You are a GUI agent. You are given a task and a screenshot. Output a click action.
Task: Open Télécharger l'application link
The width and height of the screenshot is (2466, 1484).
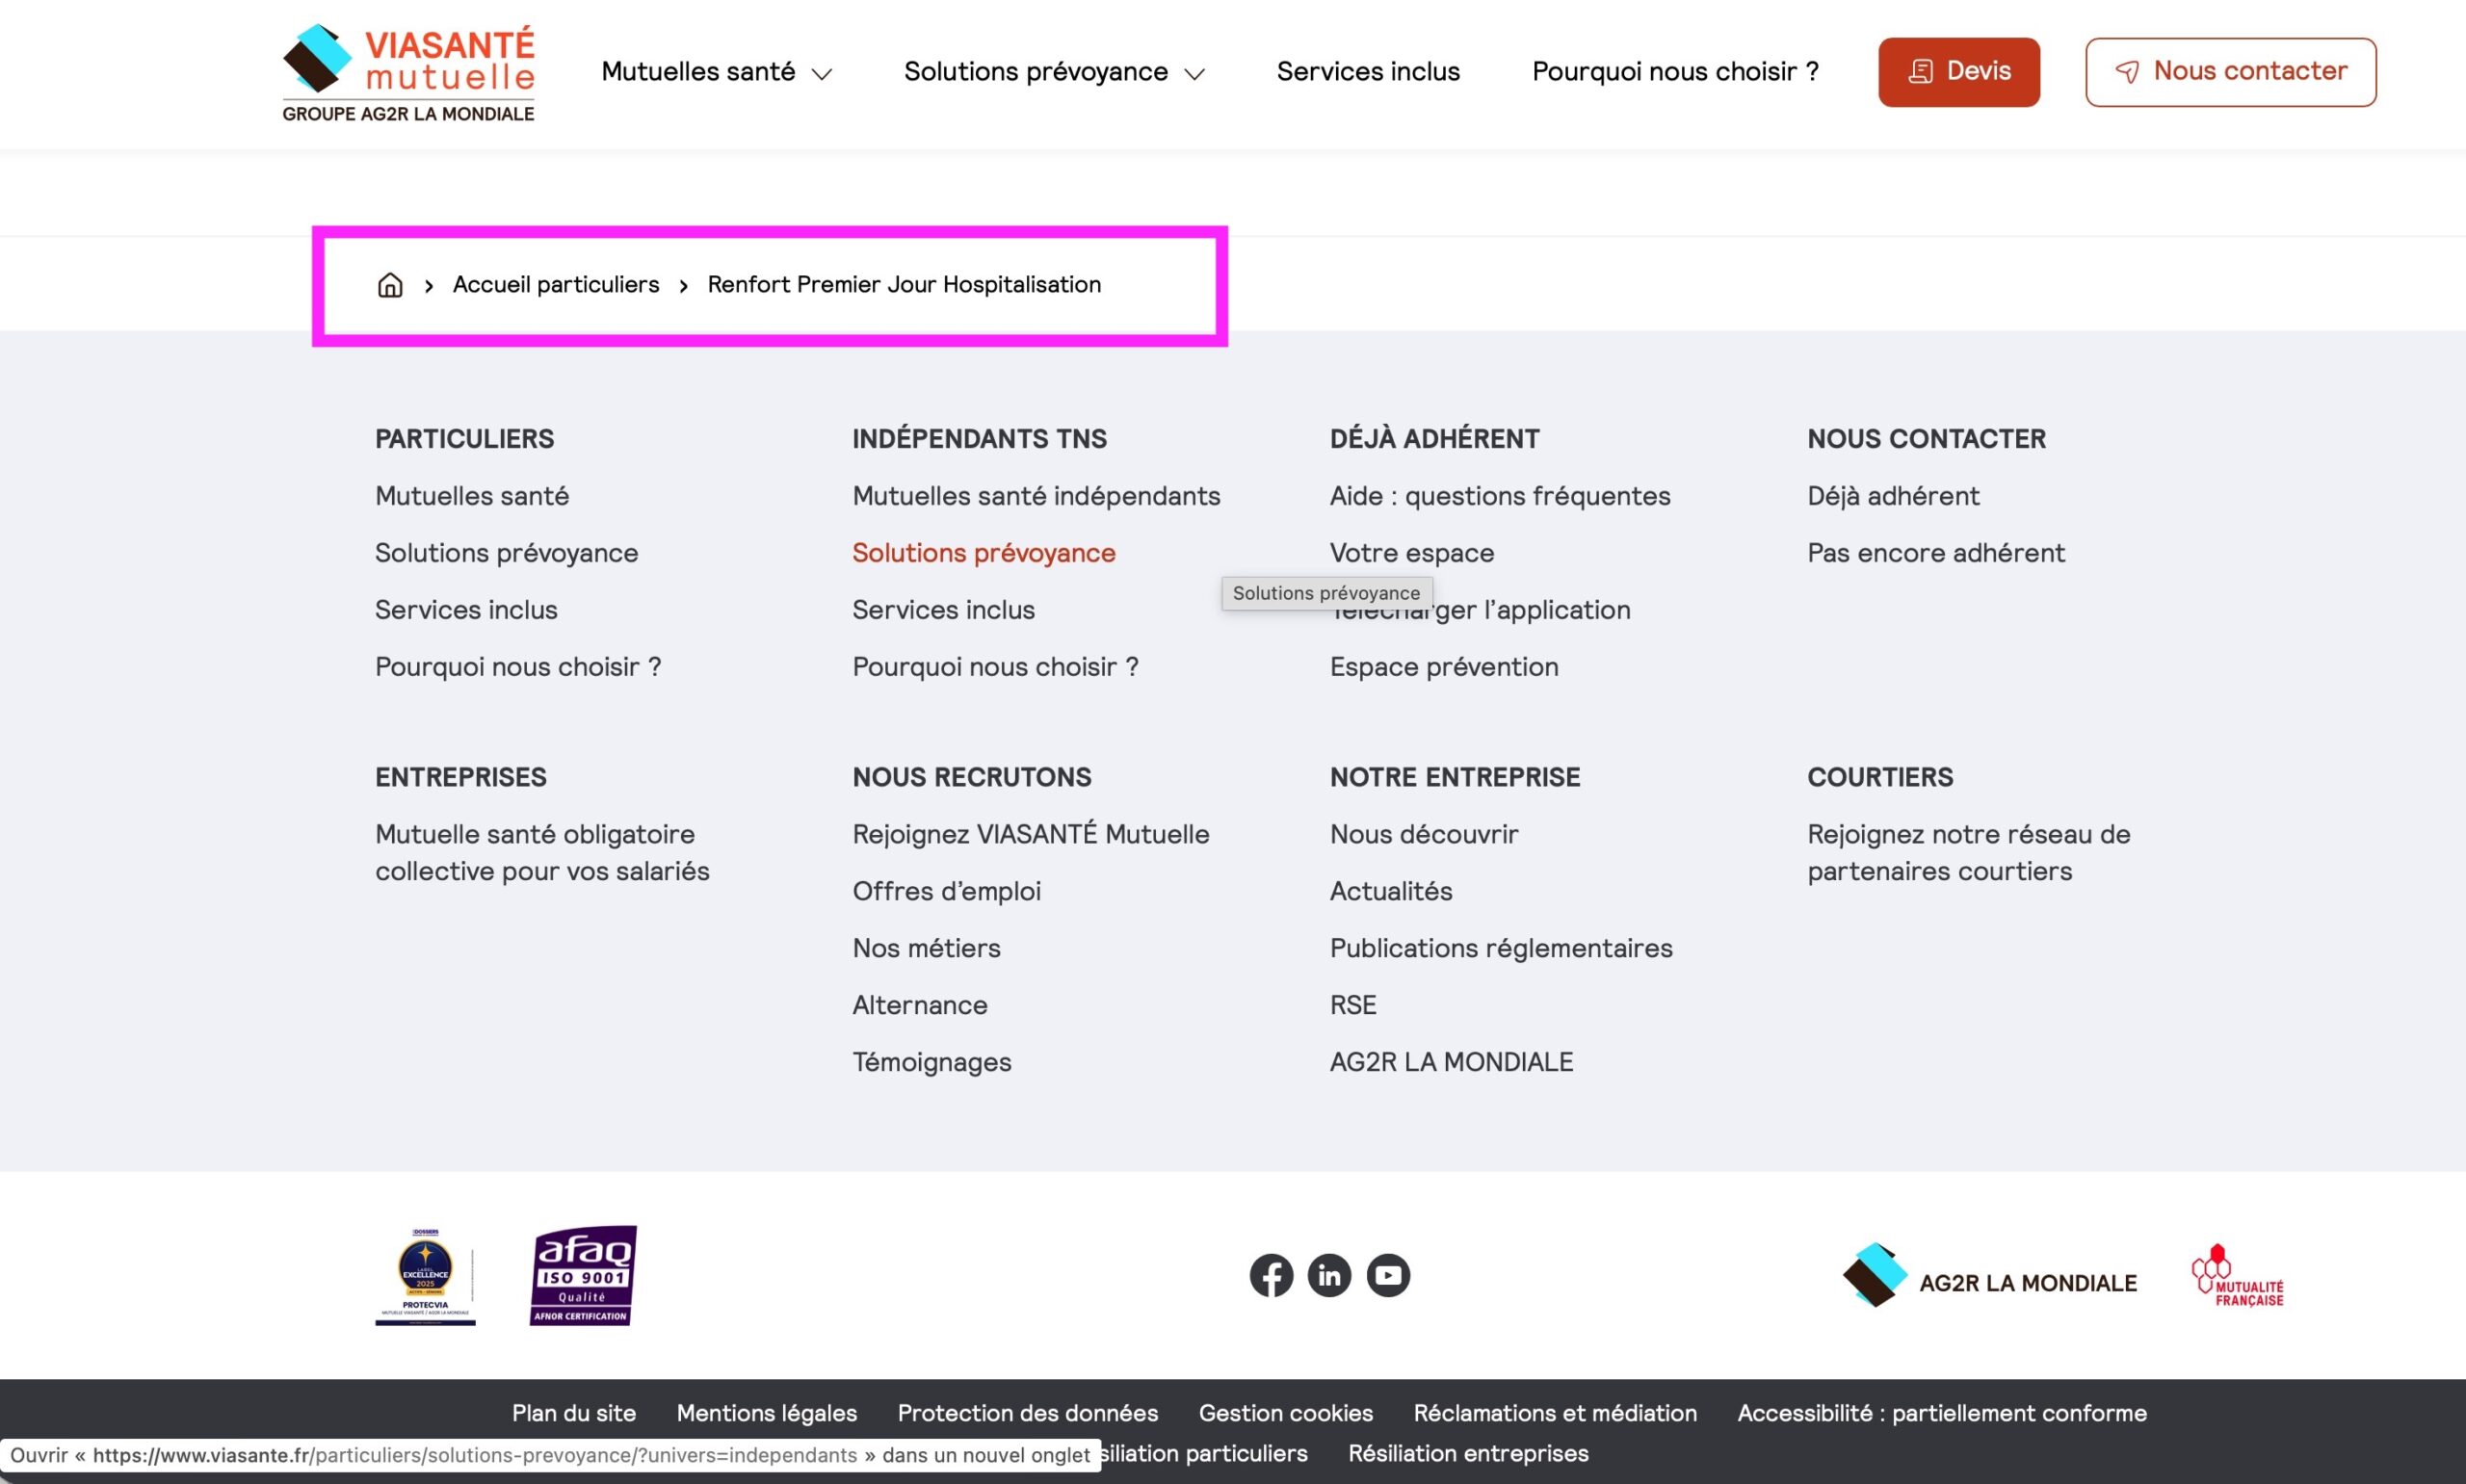click(1480, 610)
